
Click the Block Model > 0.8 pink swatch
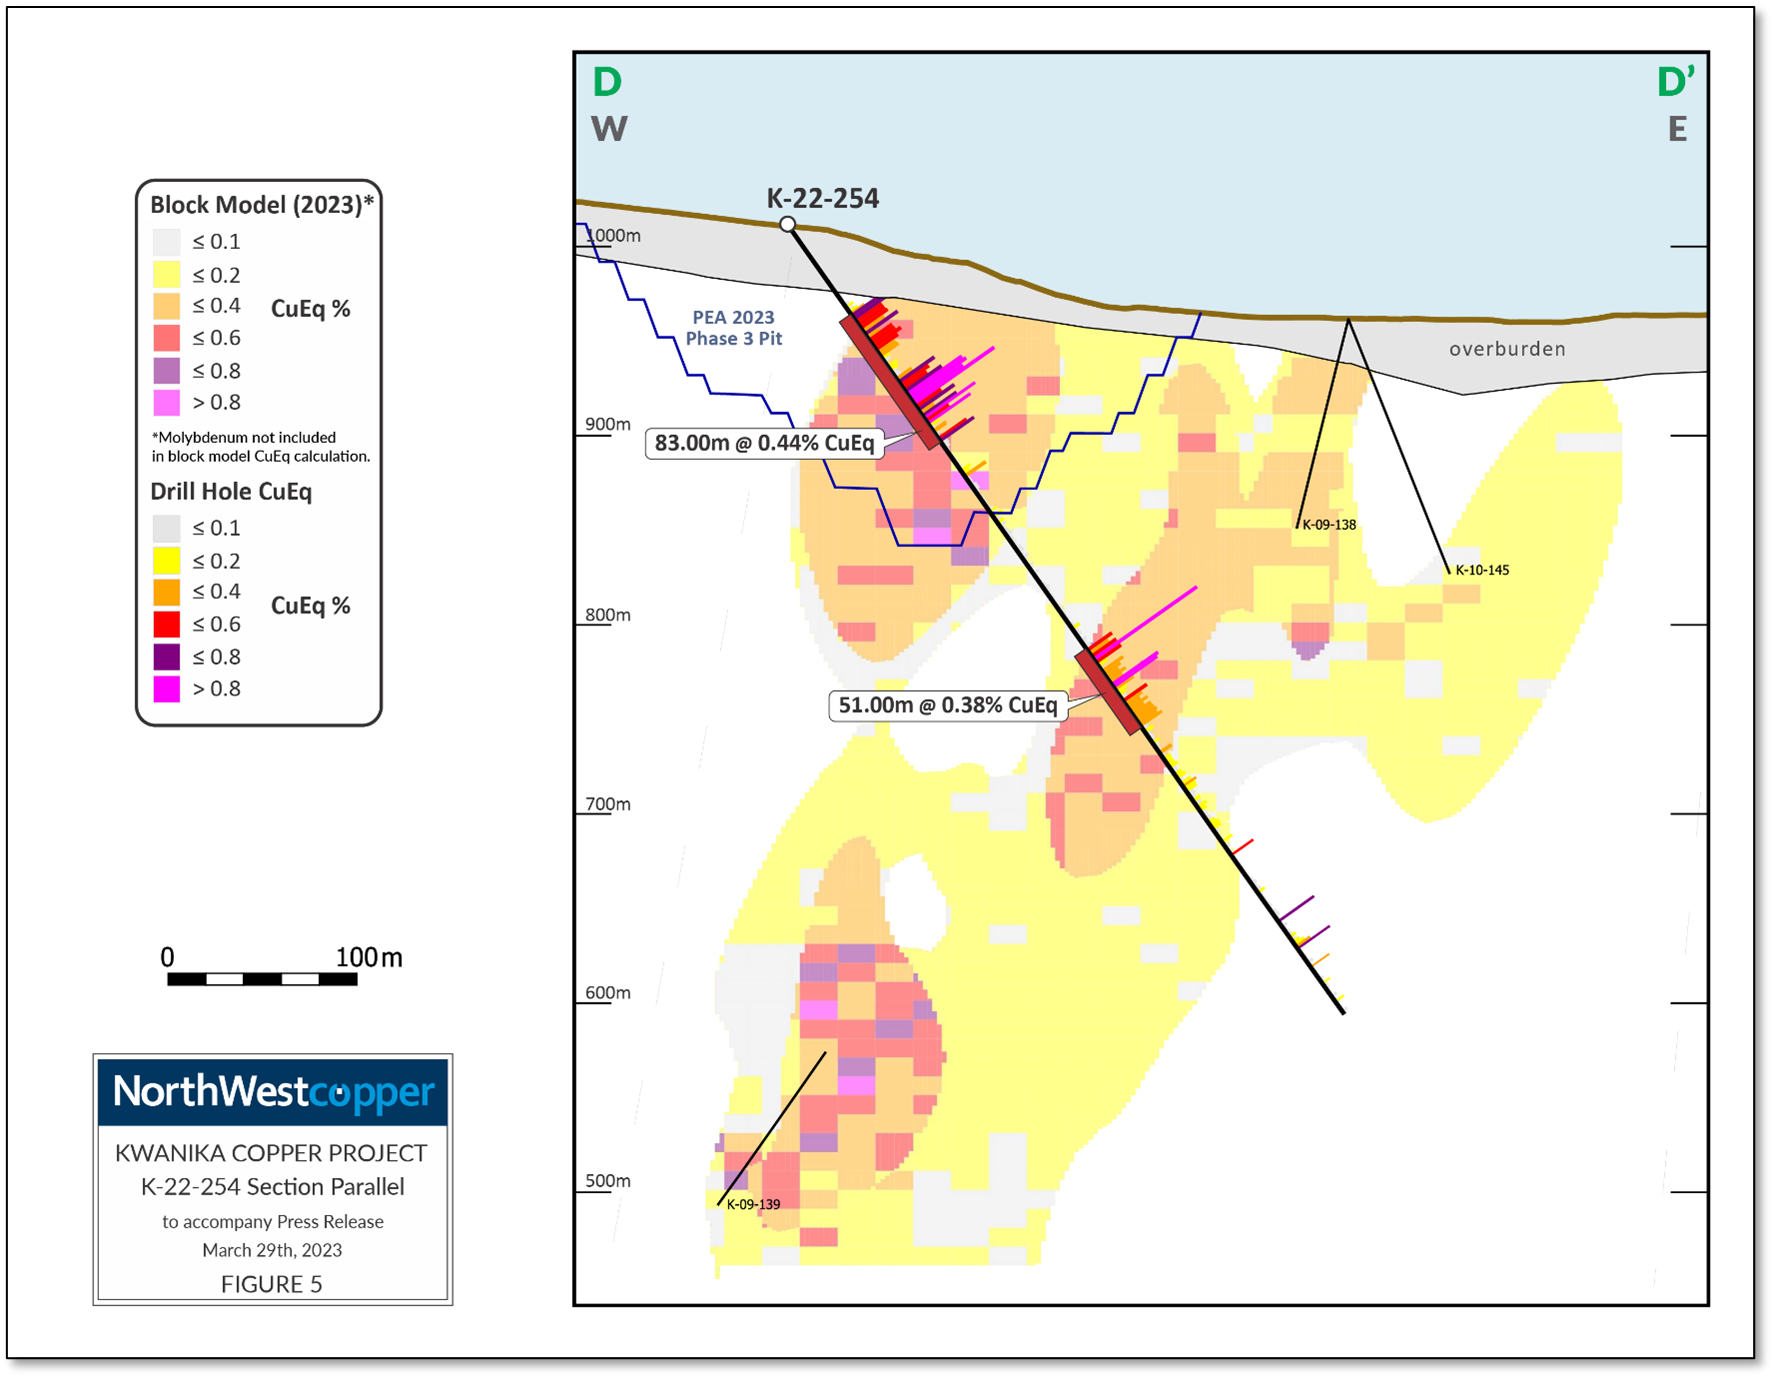coord(166,403)
